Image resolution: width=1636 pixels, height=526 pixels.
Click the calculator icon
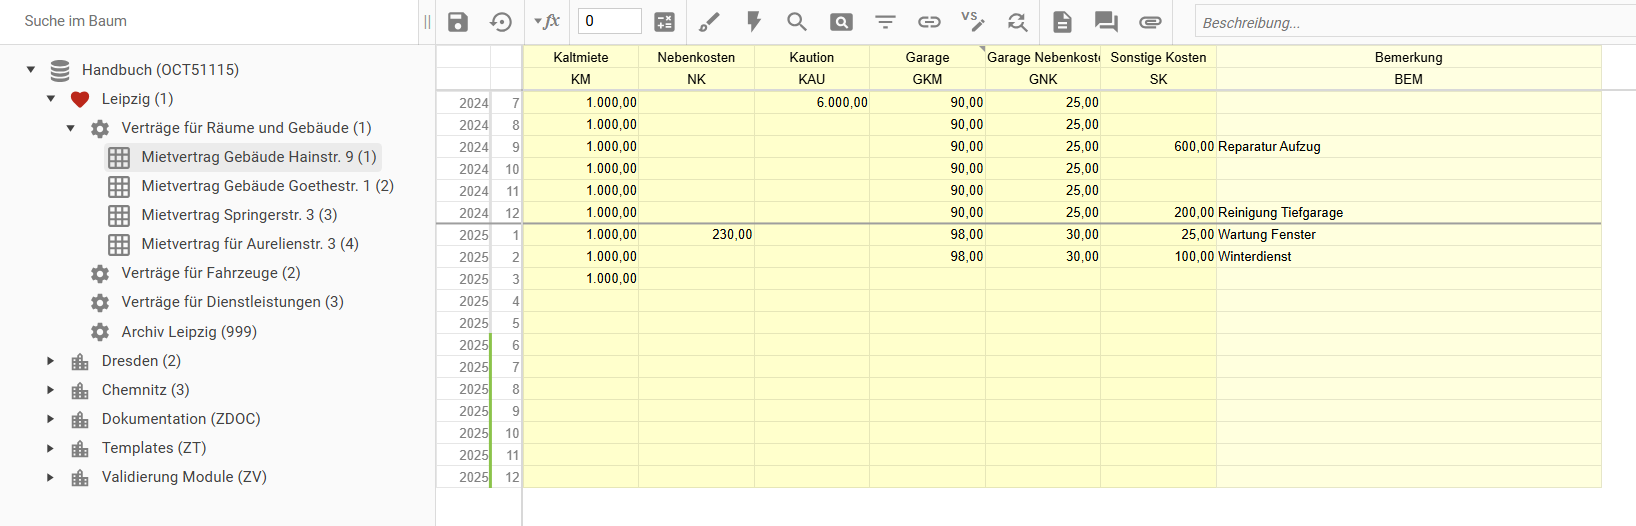point(664,22)
